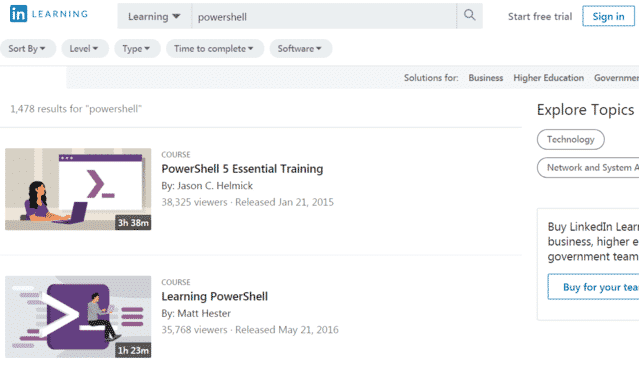Viewport: 639px width, 366px height.
Task: Click Start free trial link
Action: pos(540,17)
